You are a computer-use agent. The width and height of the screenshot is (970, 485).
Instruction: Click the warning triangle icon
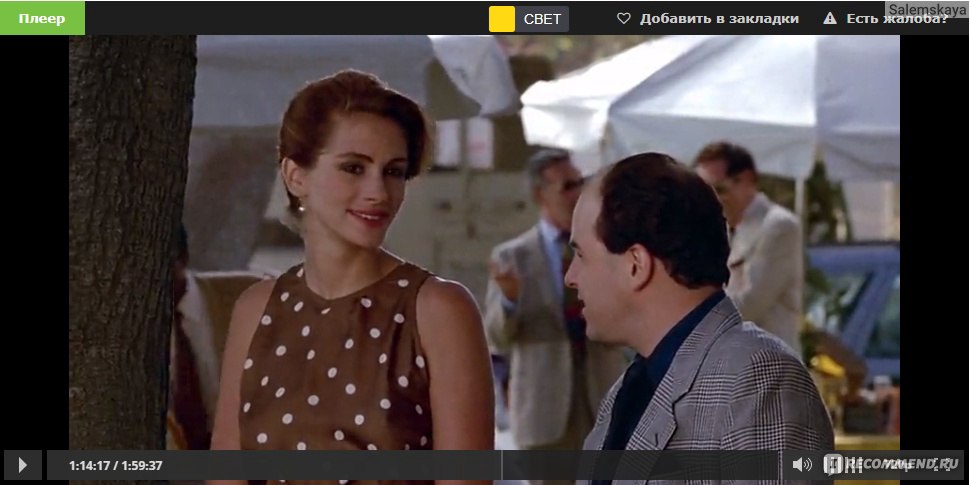[x=830, y=19]
